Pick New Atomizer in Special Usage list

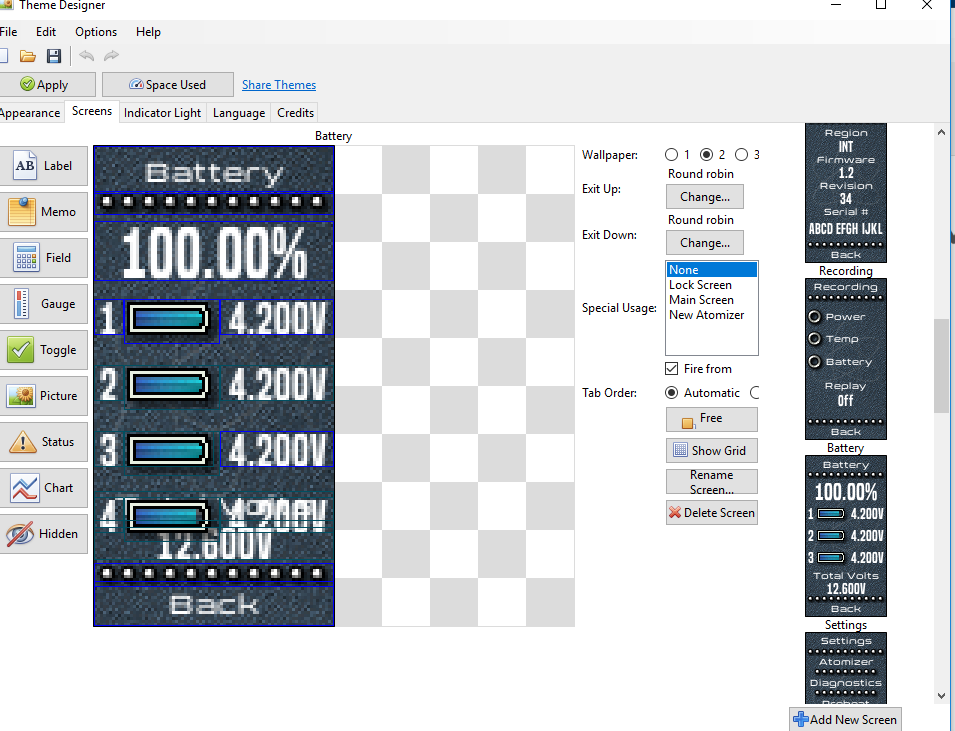pyautogui.click(x=706, y=315)
